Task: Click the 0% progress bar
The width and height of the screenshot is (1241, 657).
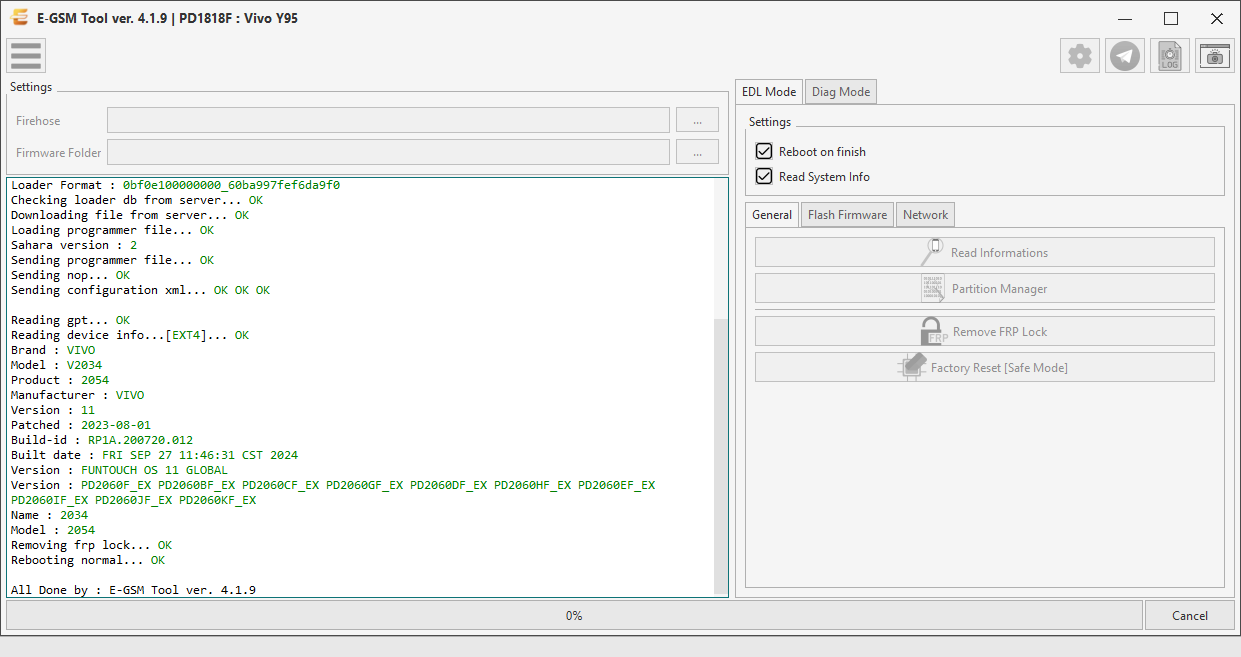Action: [574, 615]
